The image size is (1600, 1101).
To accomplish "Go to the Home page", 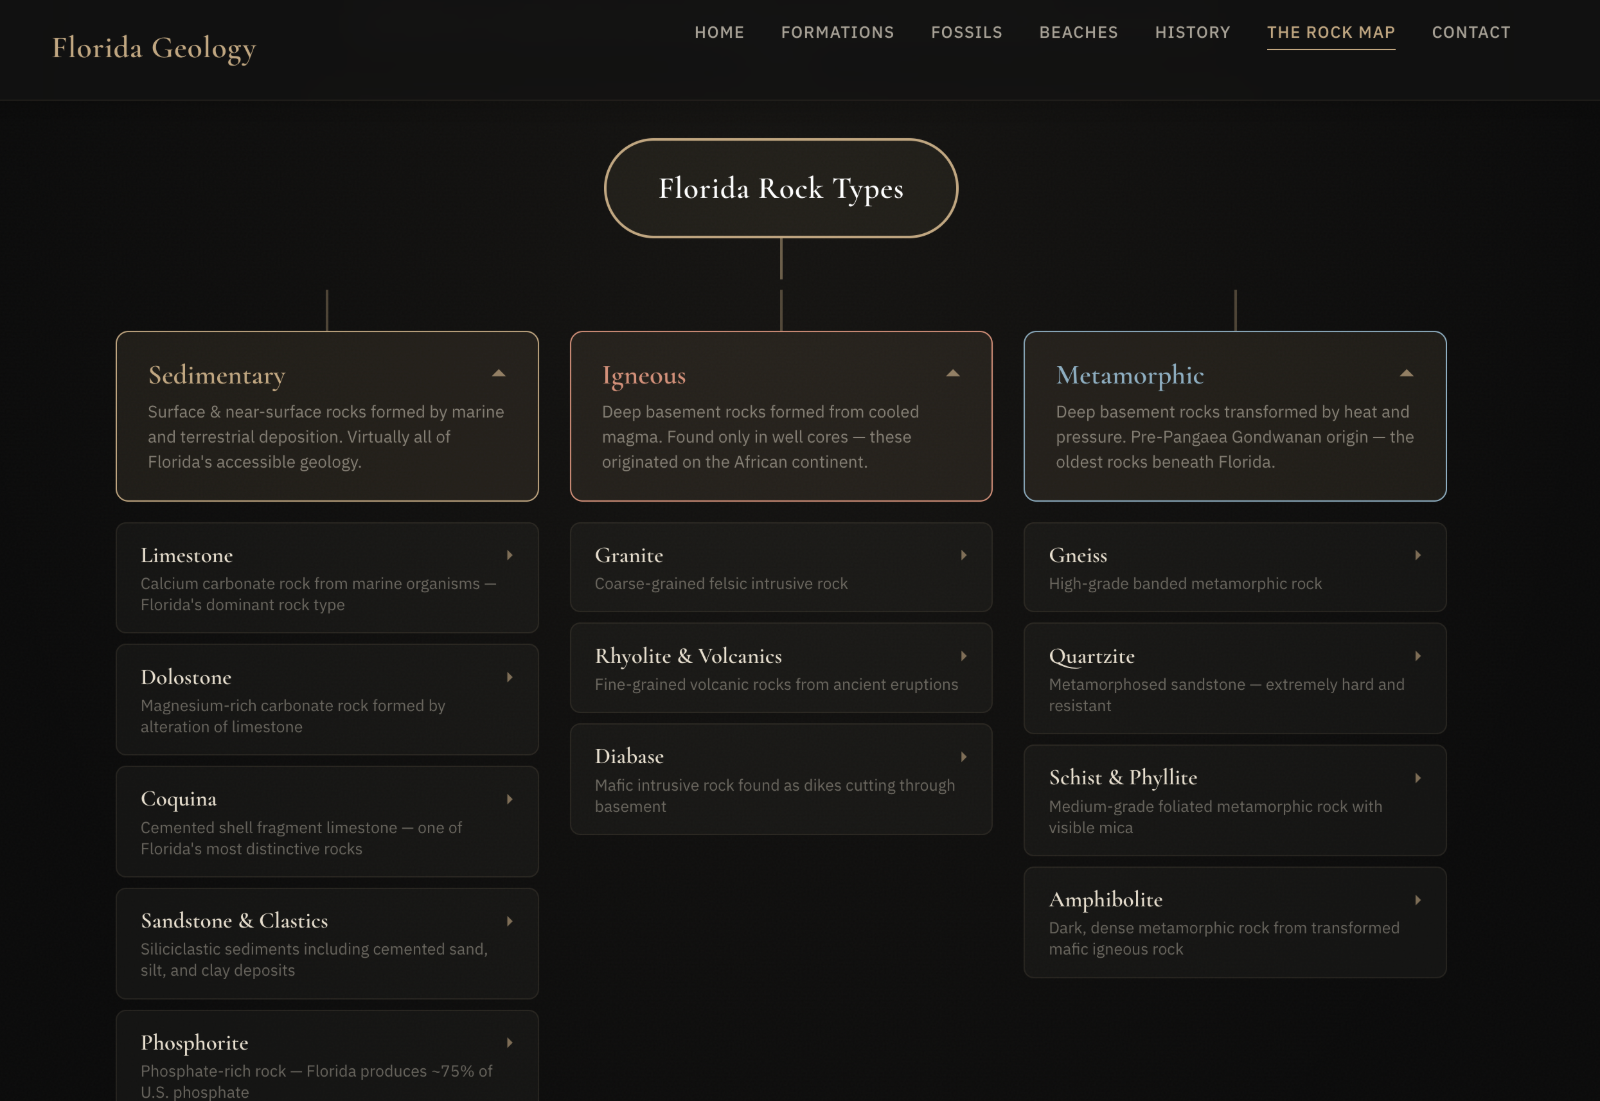I will (x=720, y=33).
